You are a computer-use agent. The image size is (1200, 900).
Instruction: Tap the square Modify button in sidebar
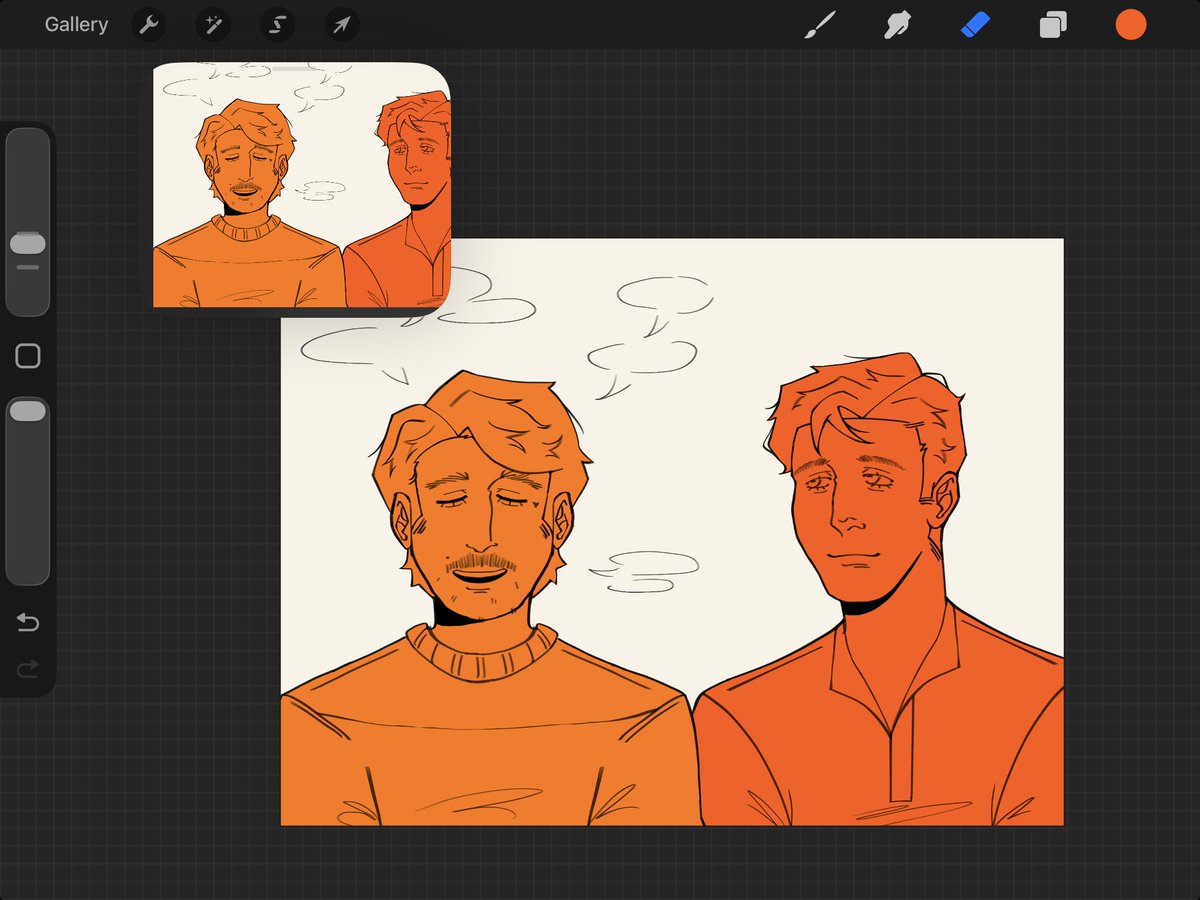tap(28, 356)
